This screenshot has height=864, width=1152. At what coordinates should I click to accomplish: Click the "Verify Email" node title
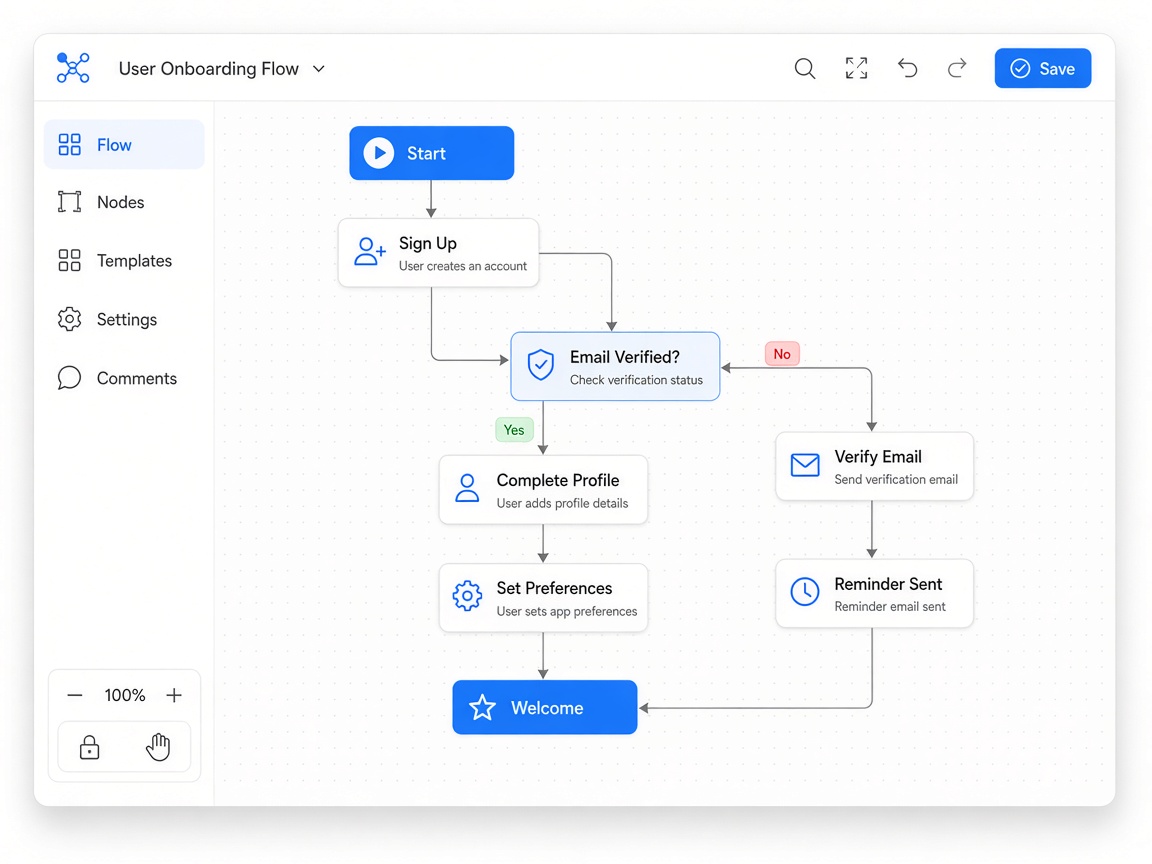coord(878,457)
